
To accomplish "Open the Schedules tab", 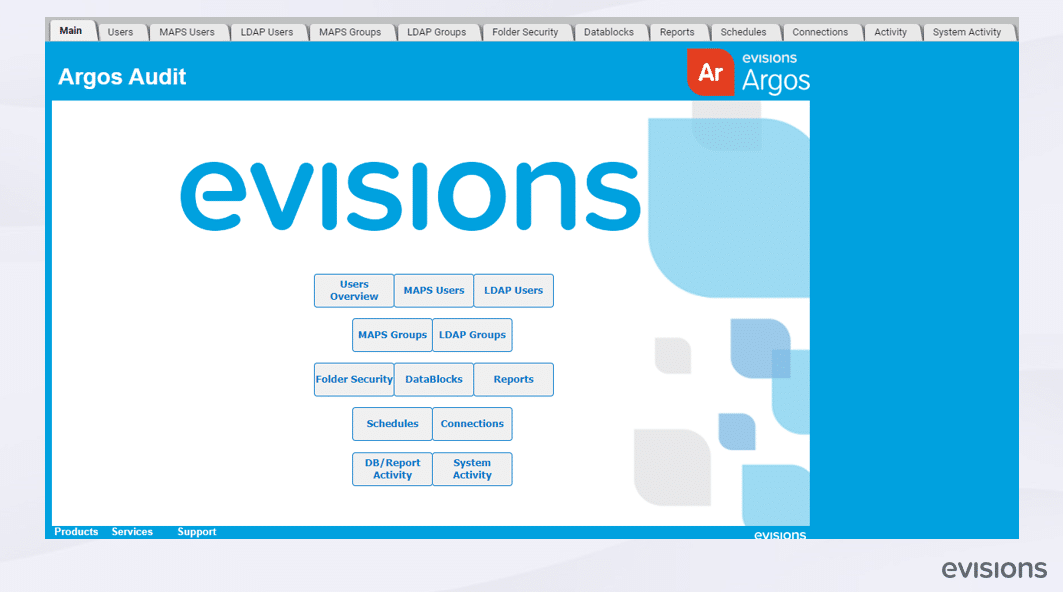I will point(744,32).
